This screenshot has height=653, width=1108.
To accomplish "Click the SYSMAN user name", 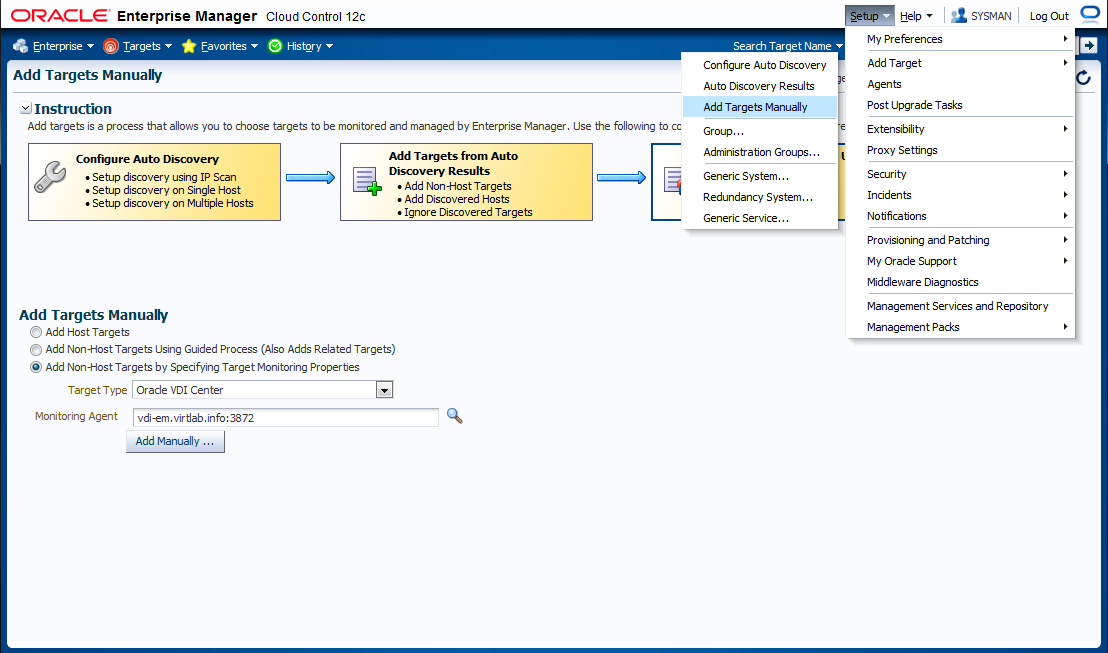I will (991, 16).
